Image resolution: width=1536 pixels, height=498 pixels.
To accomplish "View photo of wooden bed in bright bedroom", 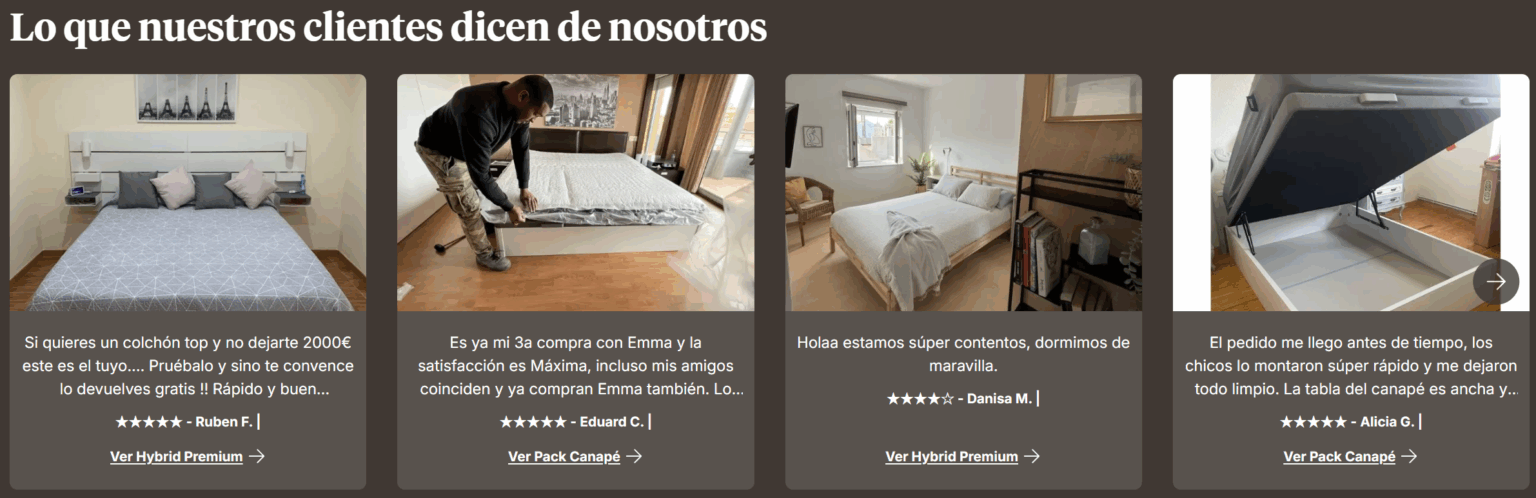I will (x=963, y=192).
